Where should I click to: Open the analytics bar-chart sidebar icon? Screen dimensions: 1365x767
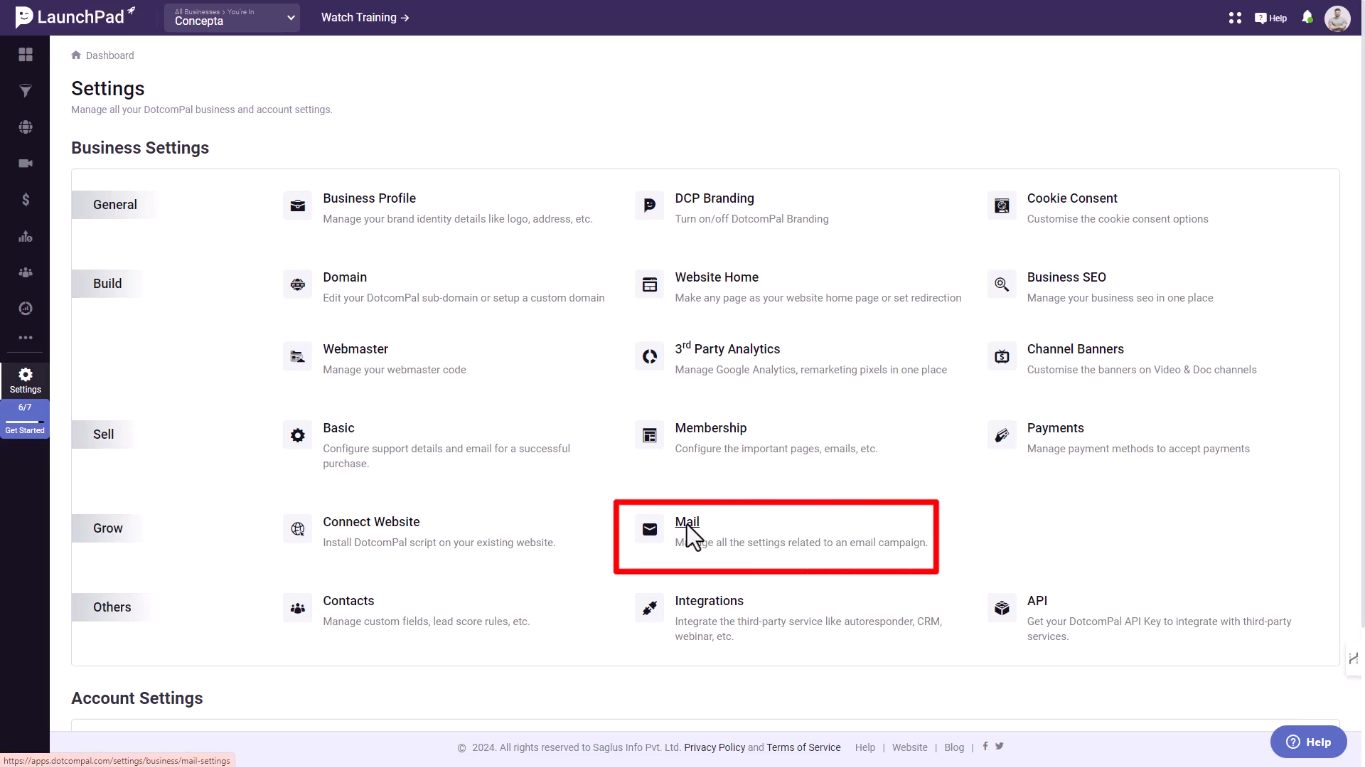[x=25, y=236]
